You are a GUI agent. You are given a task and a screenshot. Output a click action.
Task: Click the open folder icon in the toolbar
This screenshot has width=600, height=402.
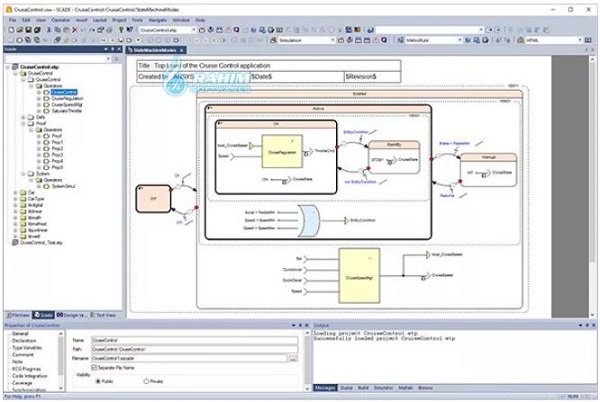coord(20,29)
